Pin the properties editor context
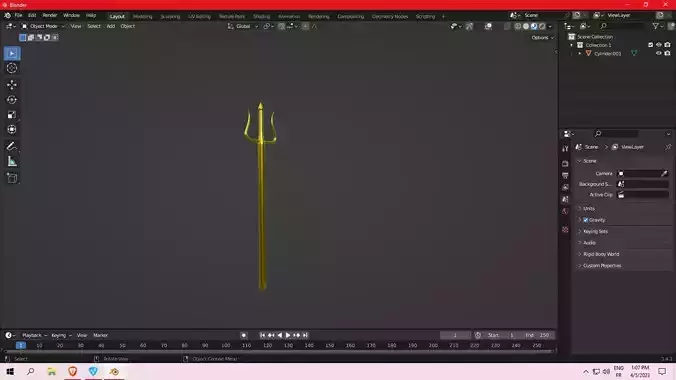Screen dimensions: 676x380 coord(668,147)
